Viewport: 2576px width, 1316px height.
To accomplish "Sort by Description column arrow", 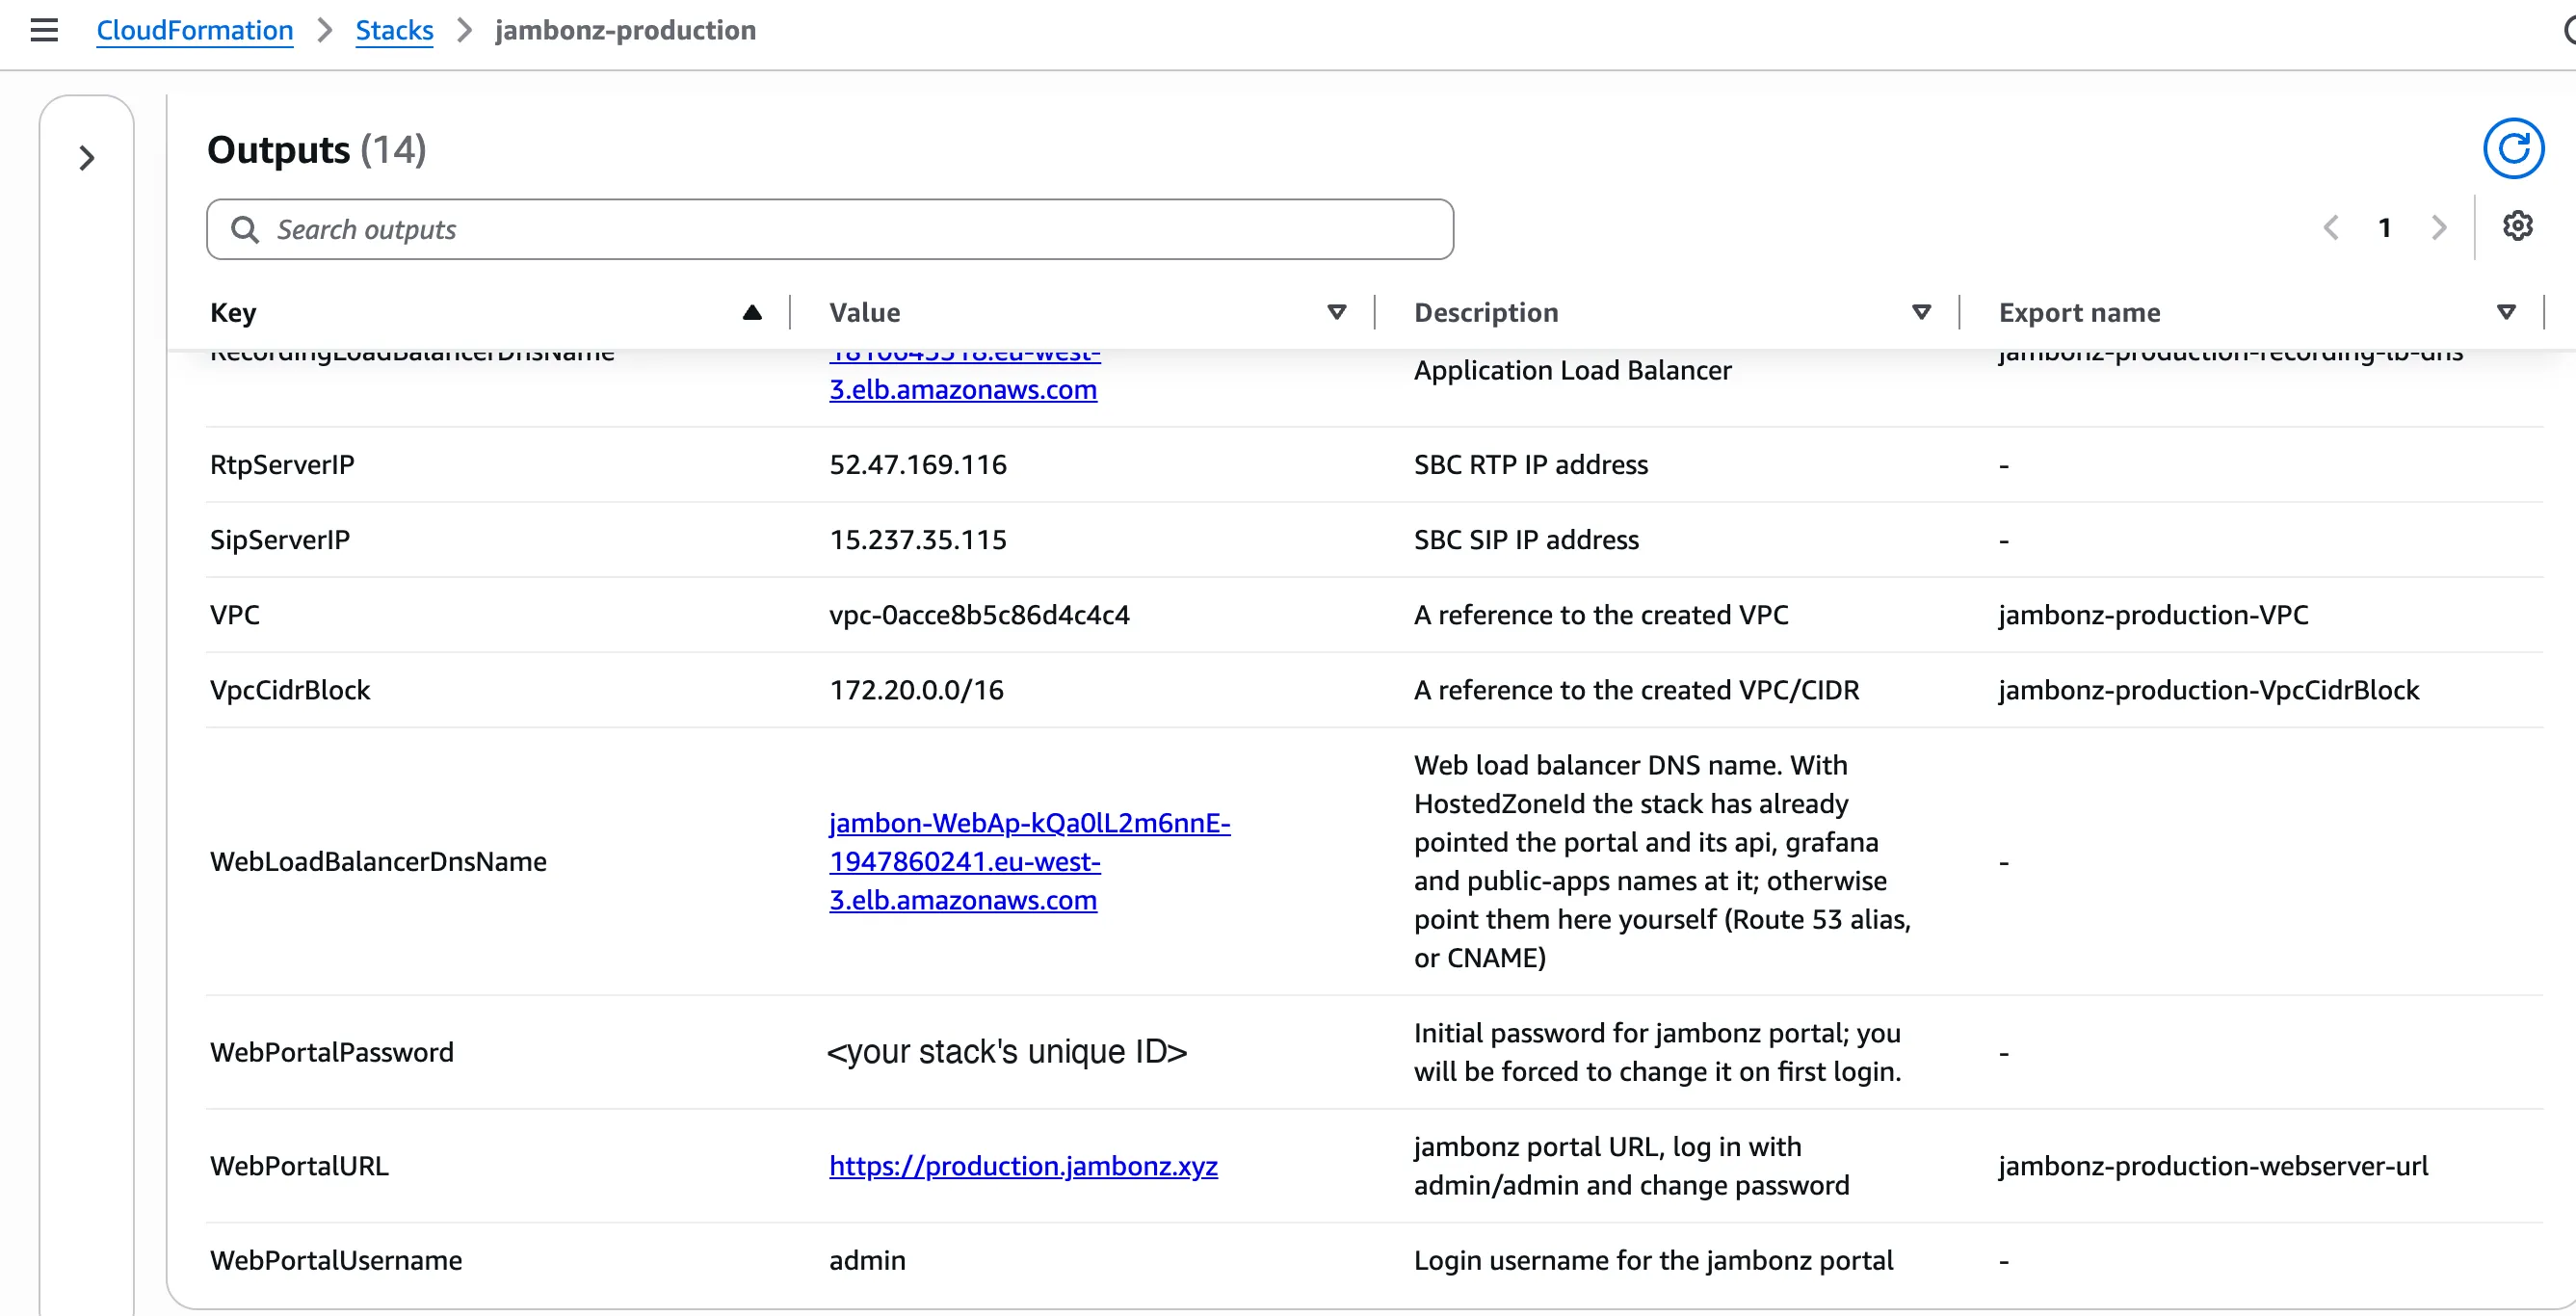I will tap(1921, 313).
